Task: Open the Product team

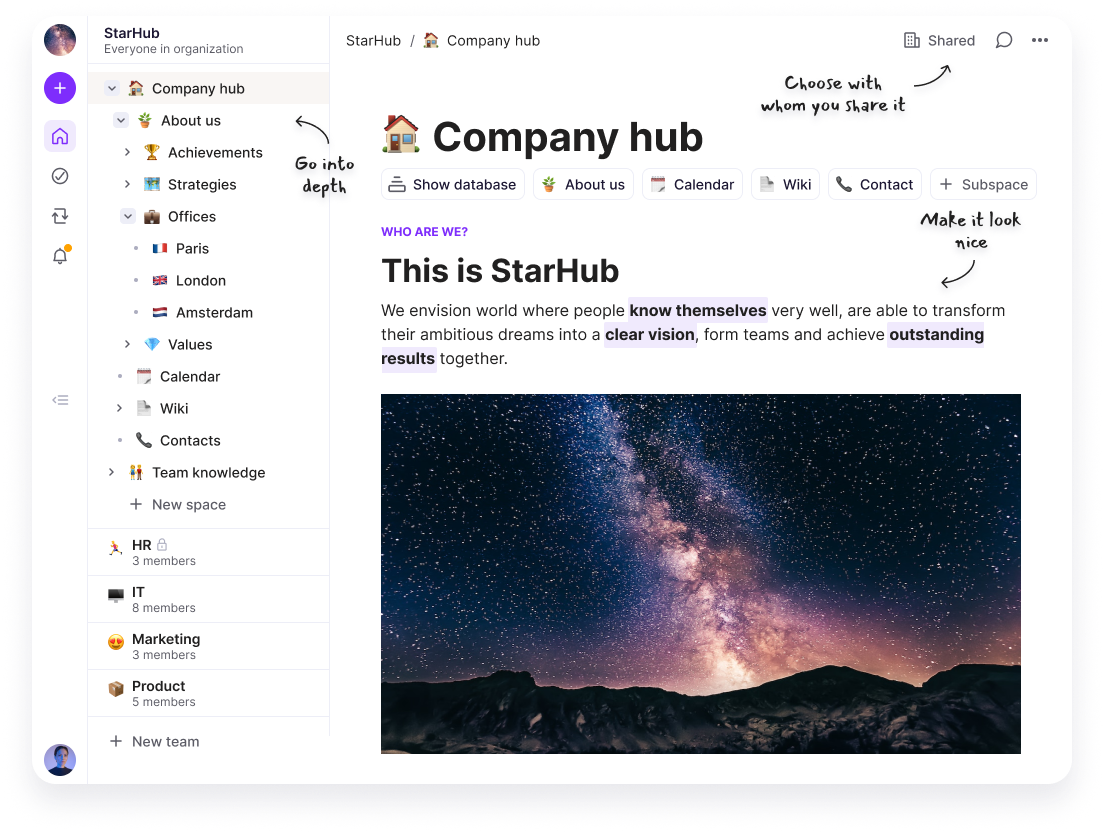Action: pos(208,693)
